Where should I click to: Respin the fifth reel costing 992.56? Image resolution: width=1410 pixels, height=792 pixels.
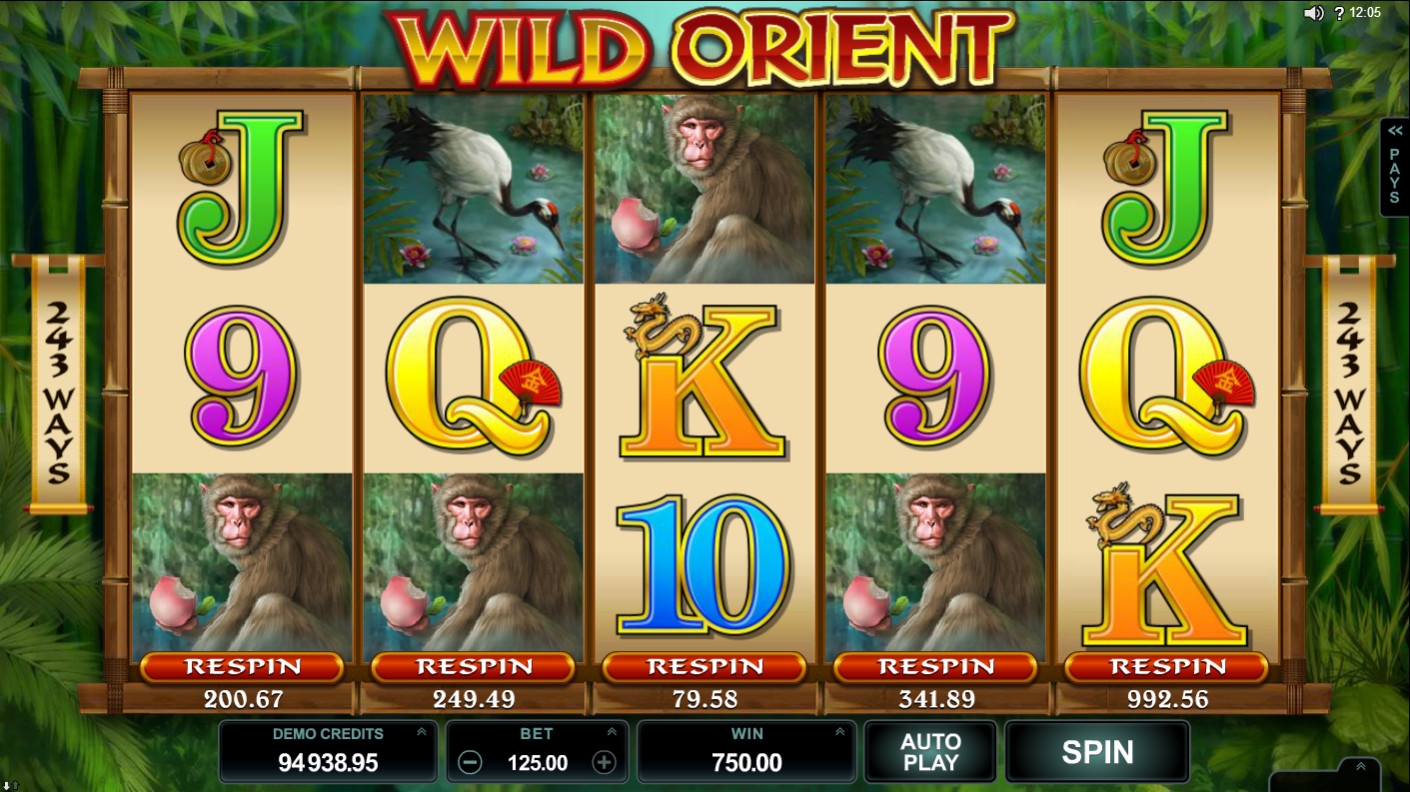(1166, 667)
